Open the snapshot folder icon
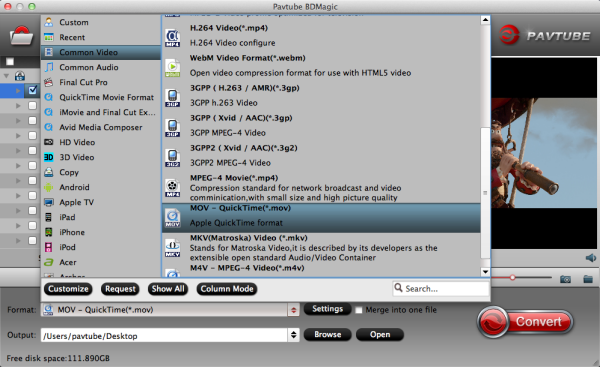This screenshot has height=367, width=600. point(588,279)
